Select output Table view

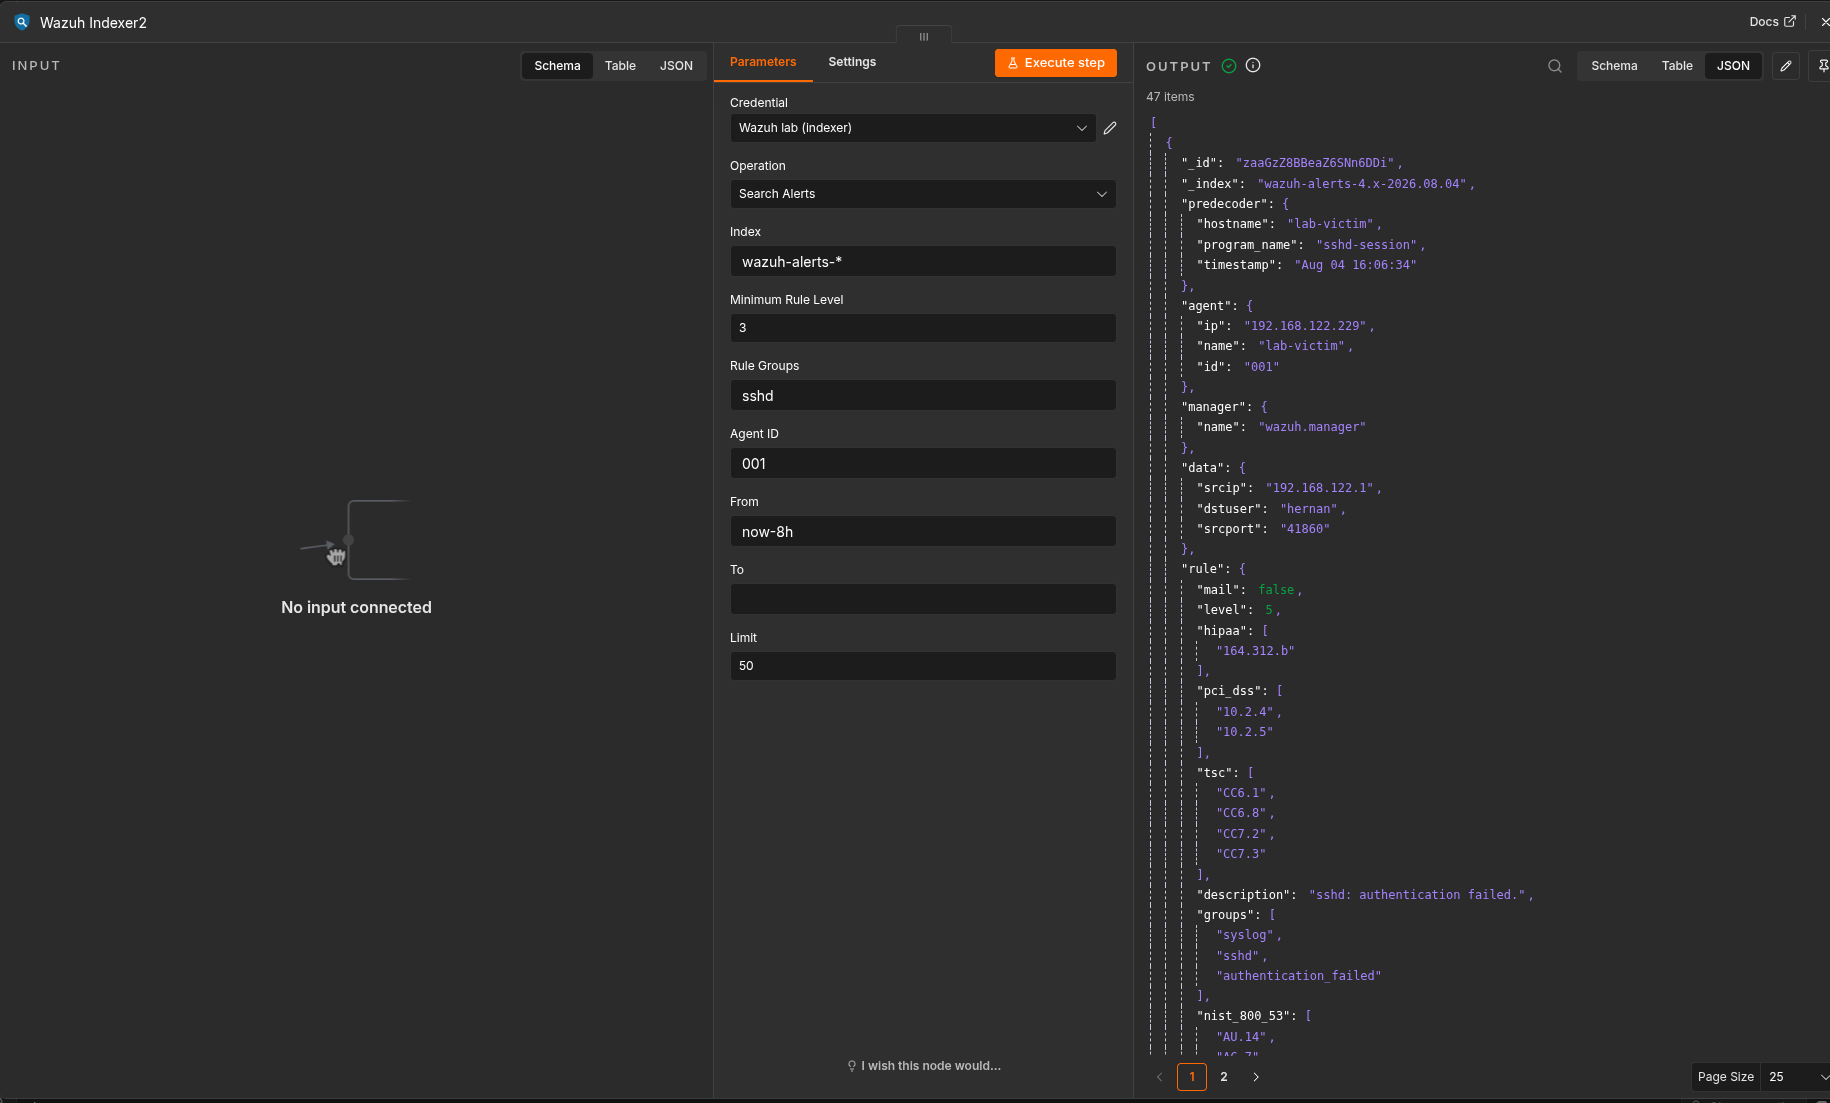(1677, 66)
